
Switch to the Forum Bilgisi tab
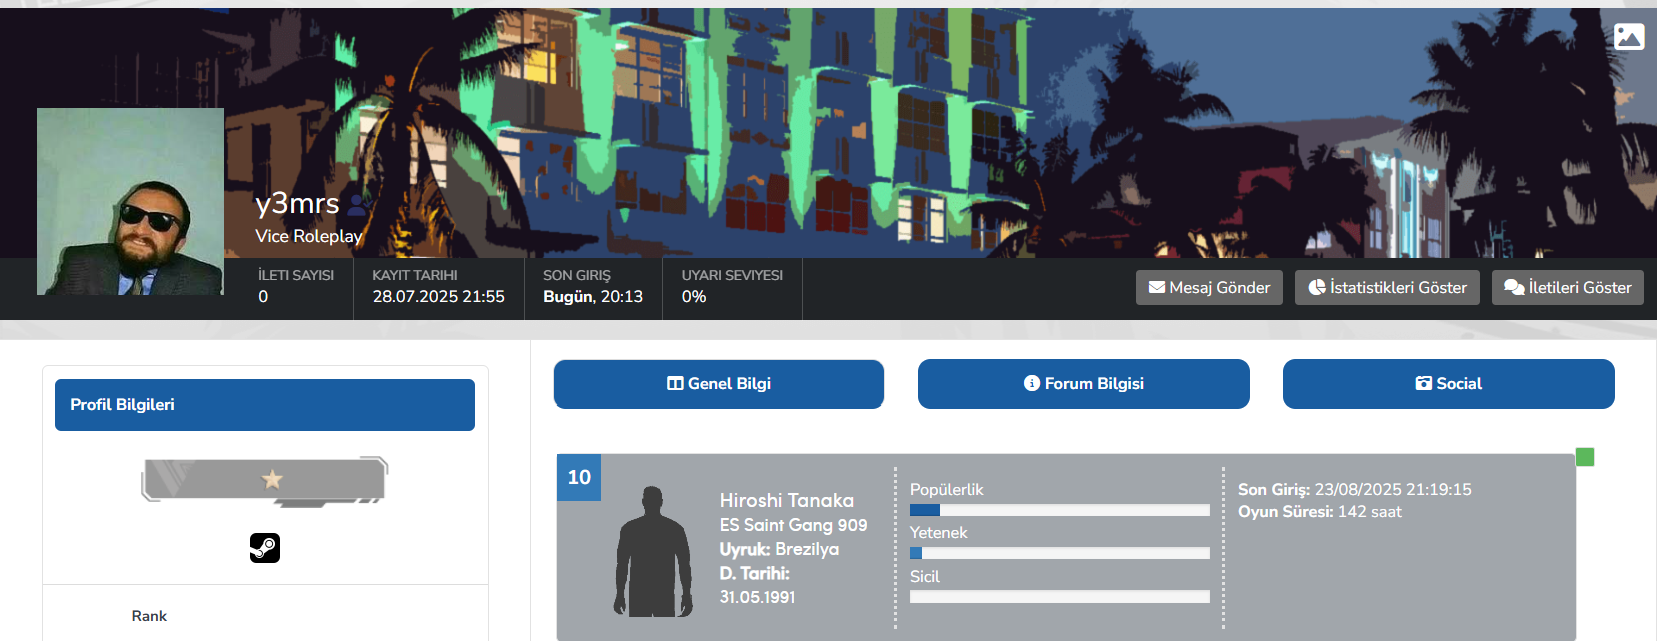1084,384
